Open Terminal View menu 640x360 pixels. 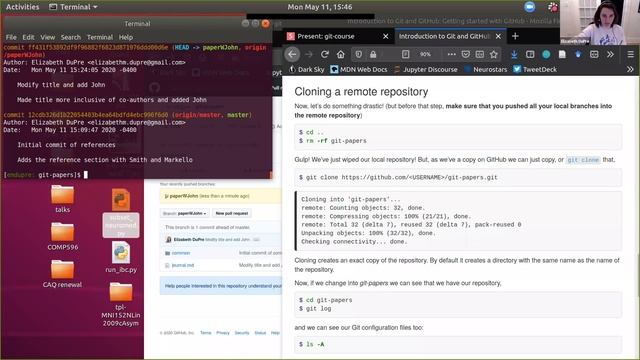click(47, 37)
